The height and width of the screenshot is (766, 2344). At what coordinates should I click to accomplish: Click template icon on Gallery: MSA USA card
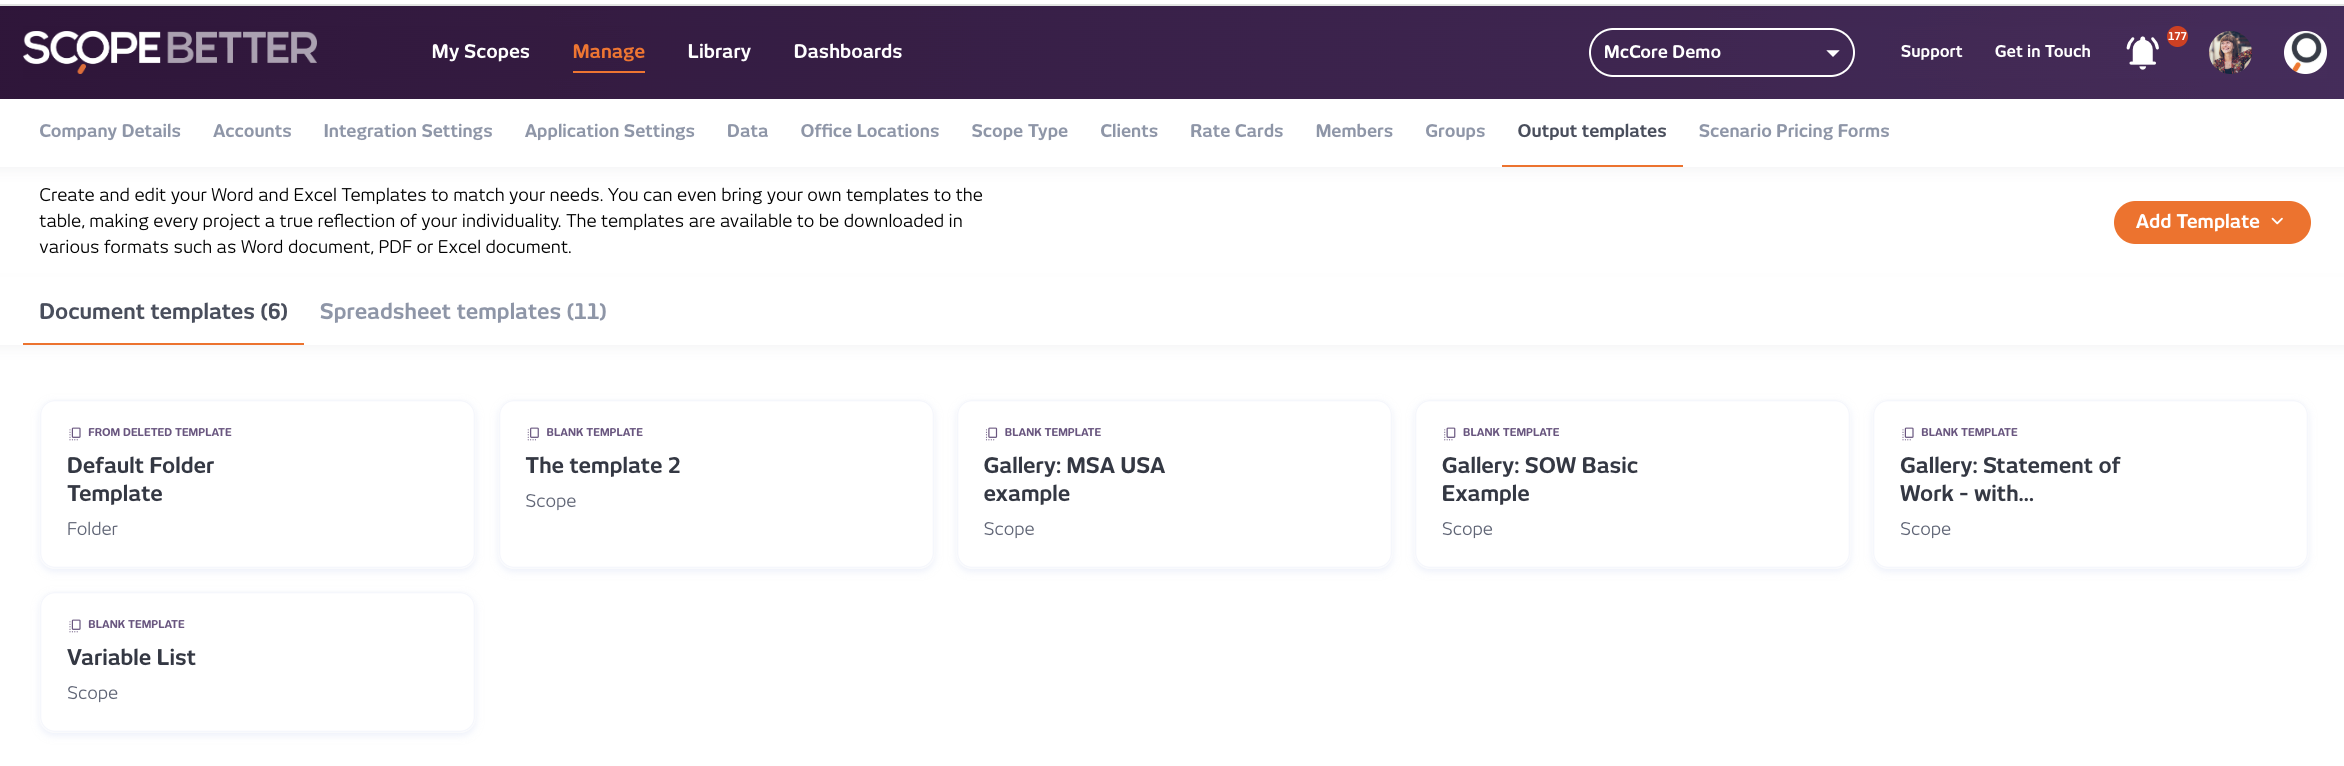point(991,433)
